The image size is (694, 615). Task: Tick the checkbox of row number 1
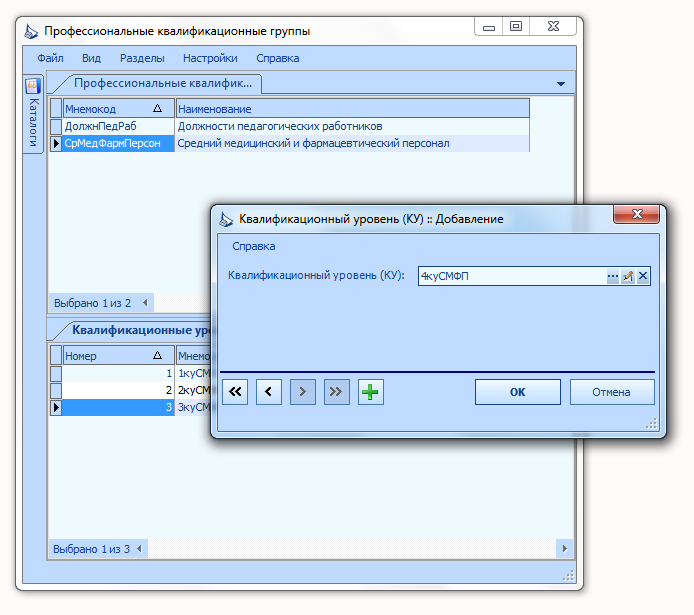pos(56,373)
